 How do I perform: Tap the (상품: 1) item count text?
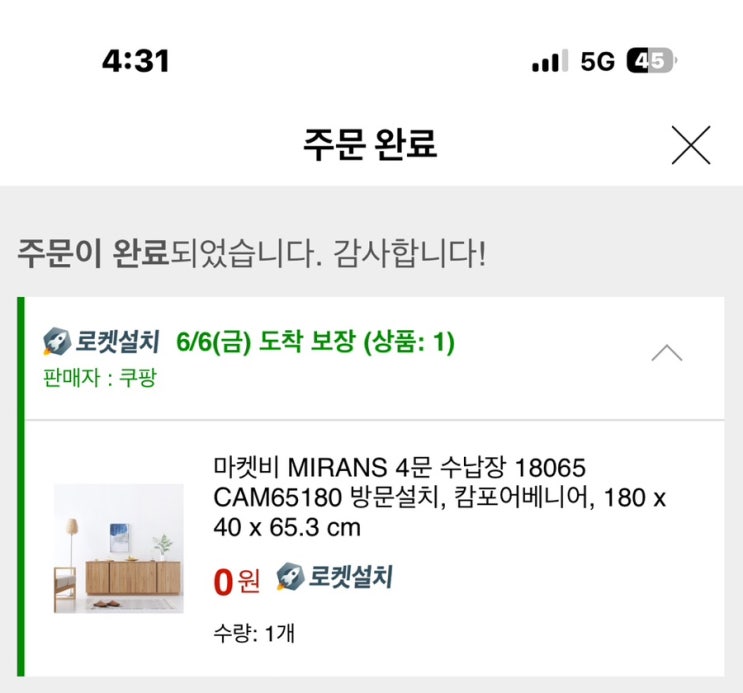pos(408,343)
